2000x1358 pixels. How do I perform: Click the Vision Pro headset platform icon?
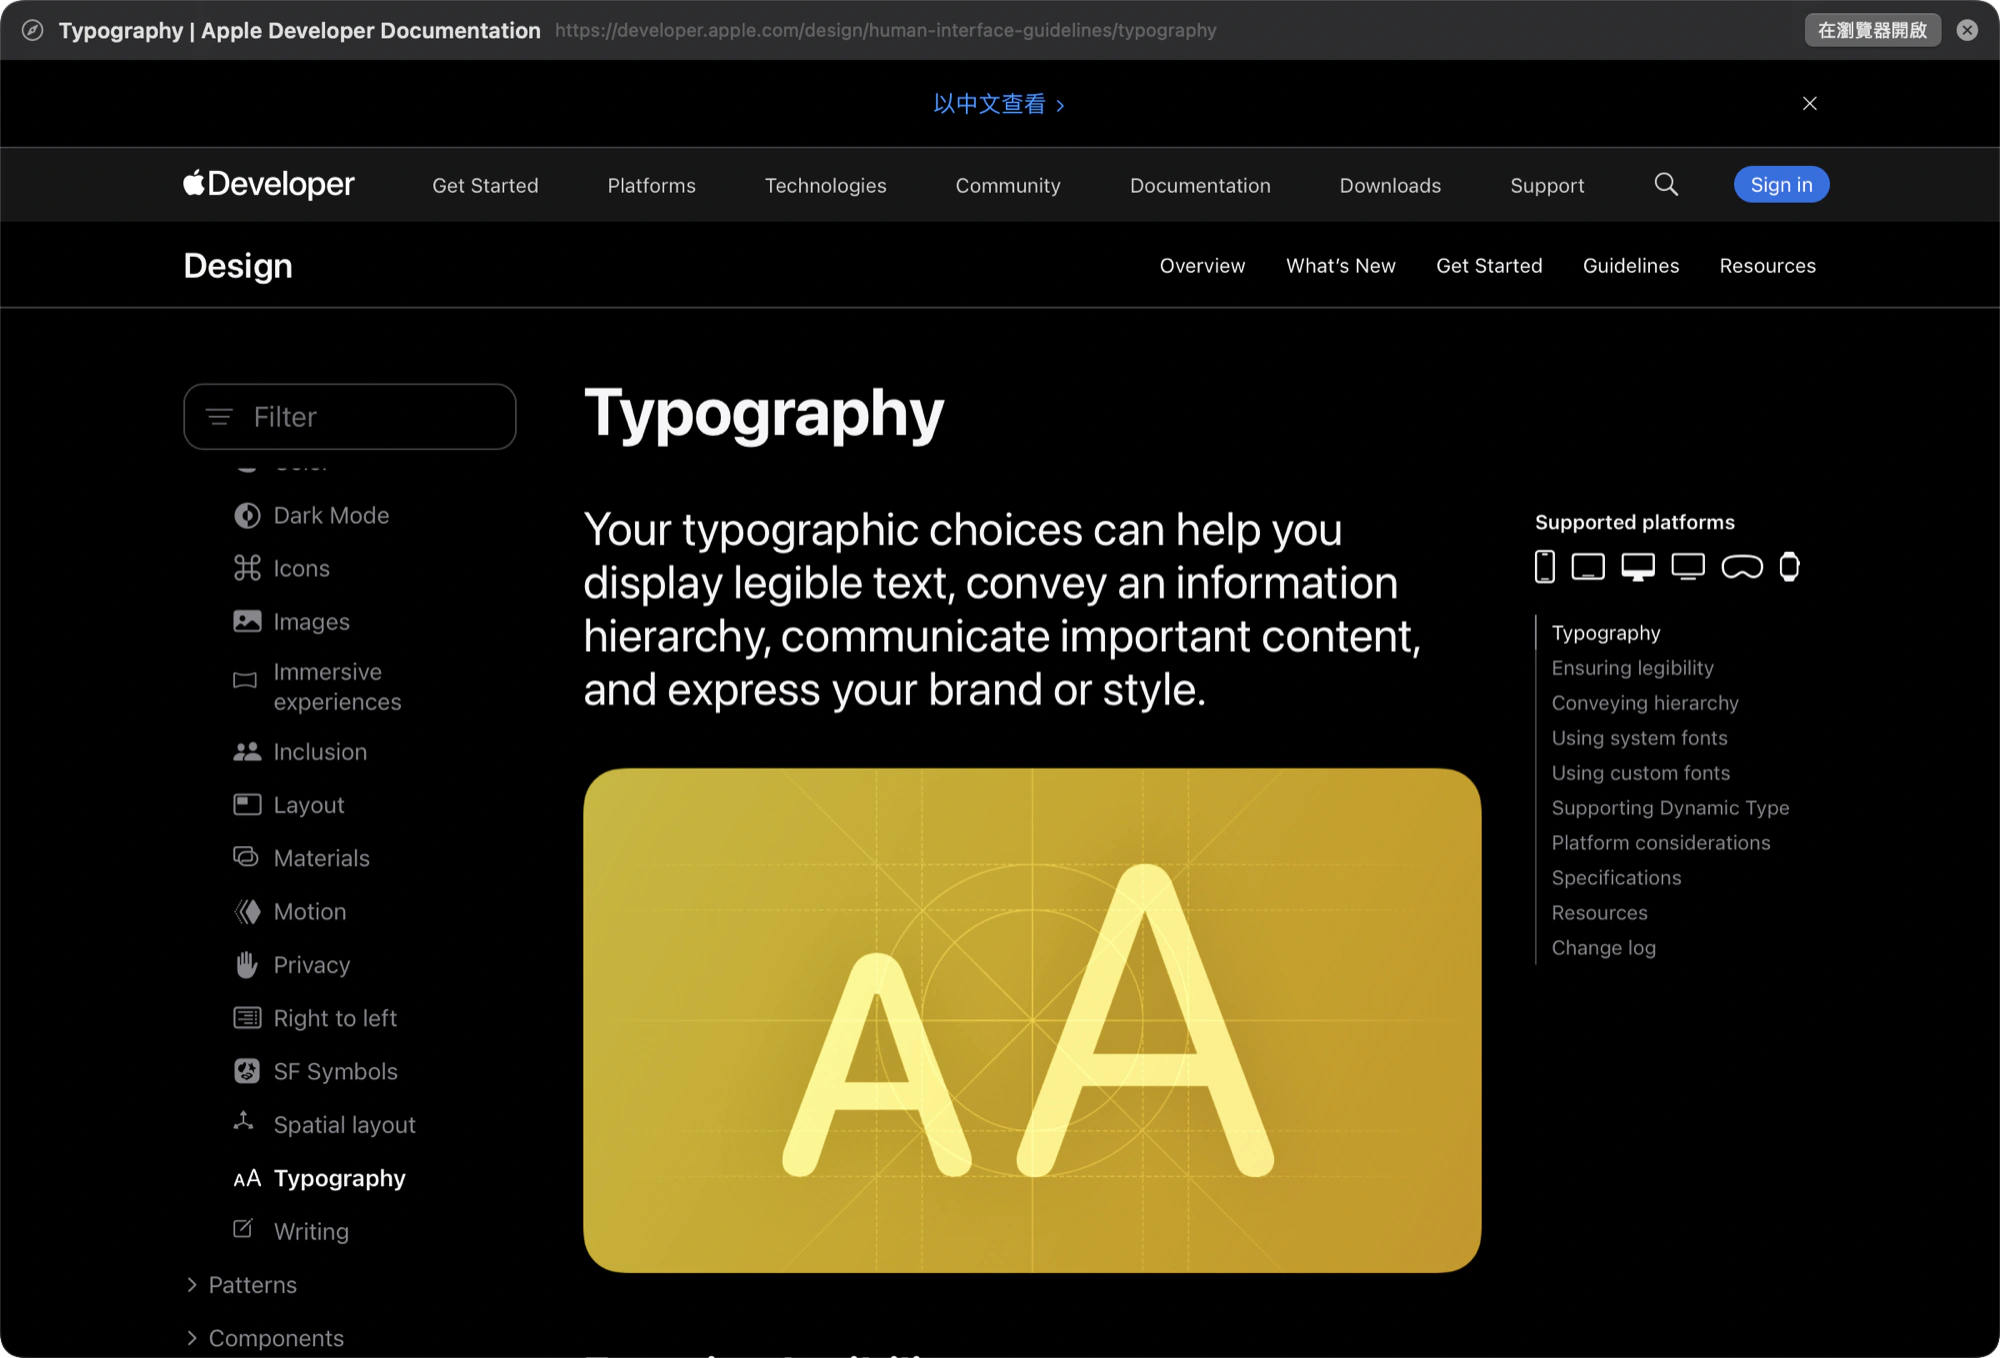click(x=1742, y=567)
